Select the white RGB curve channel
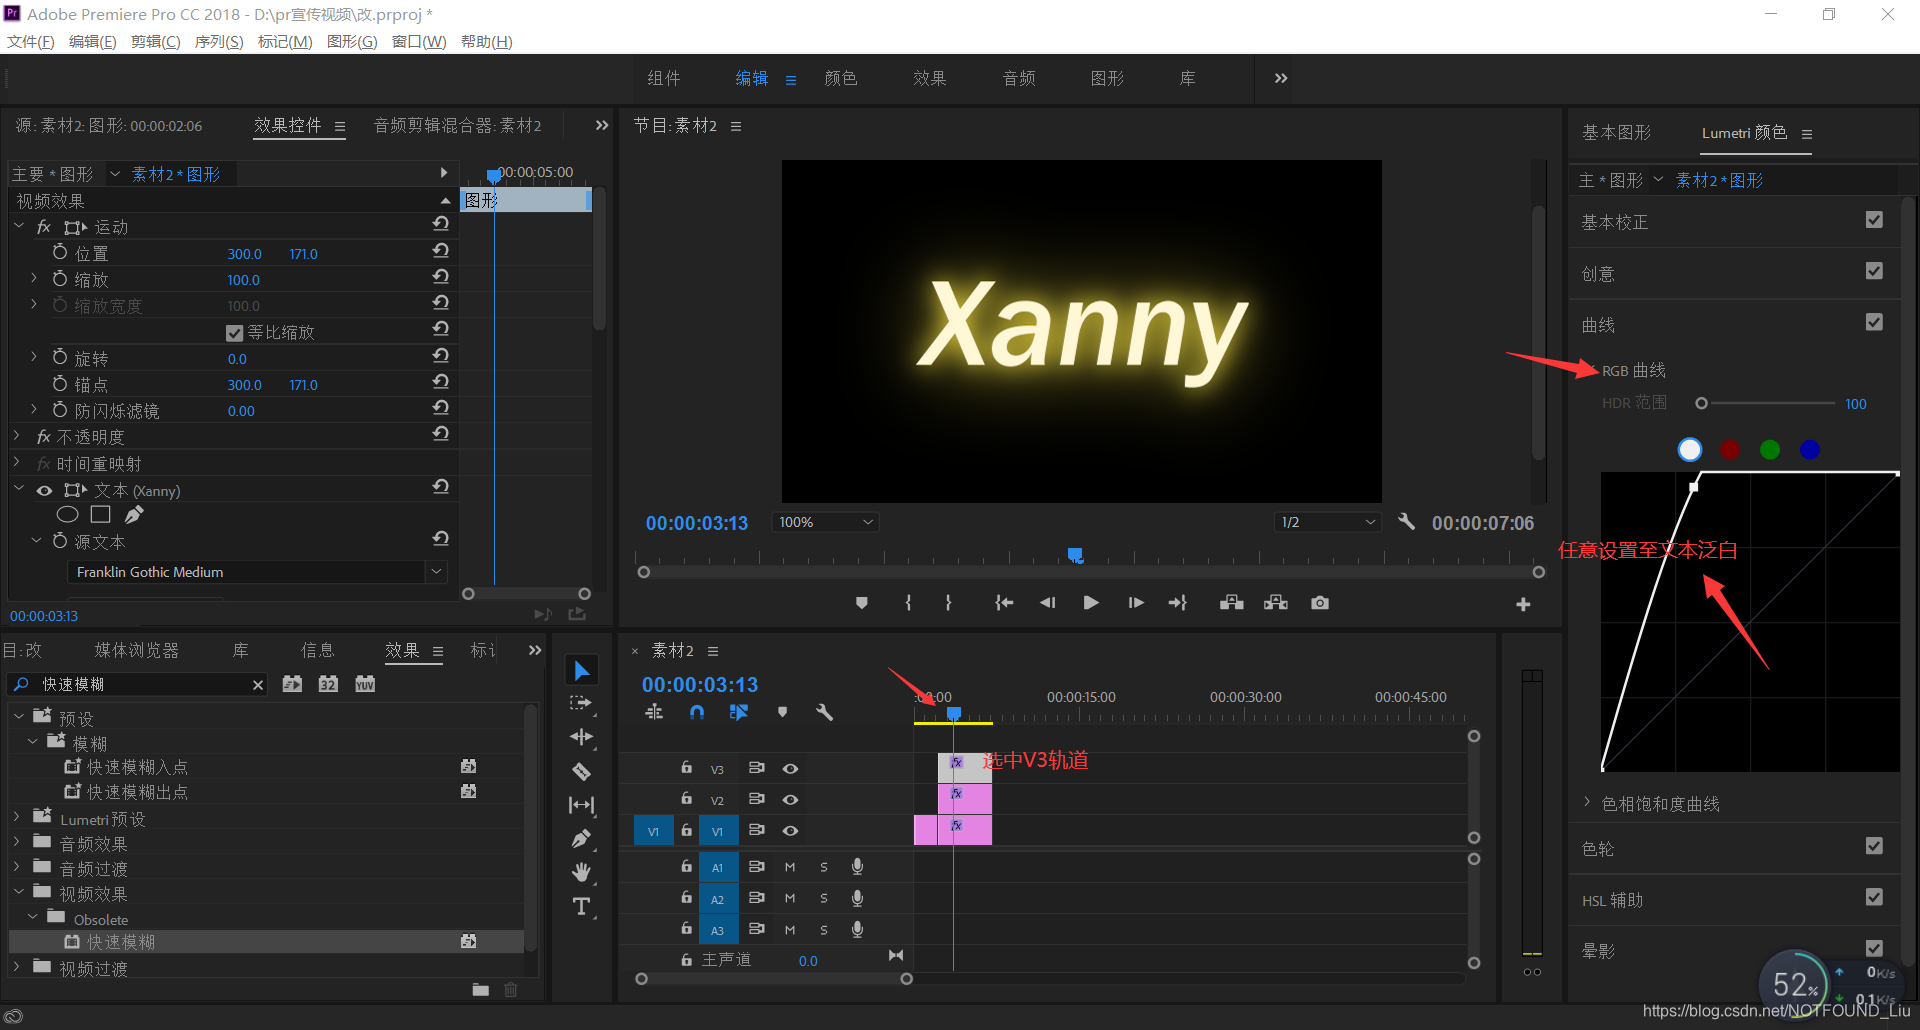Image resolution: width=1920 pixels, height=1030 pixels. coord(1690,450)
